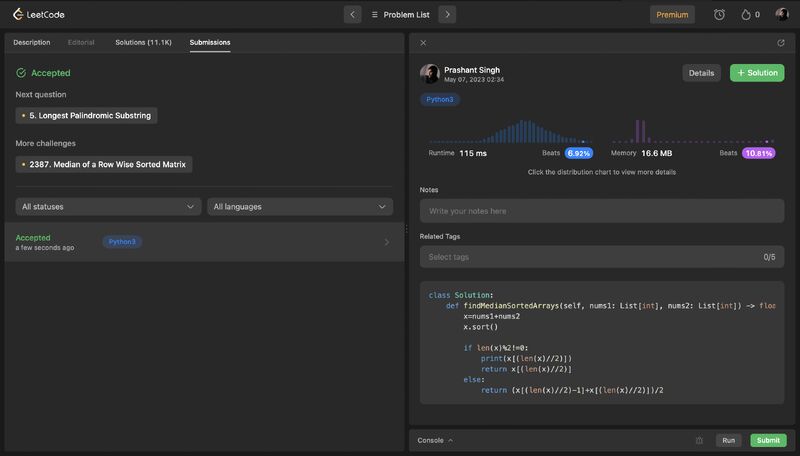Open submission Details button
The width and height of the screenshot is (800, 456).
click(701, 73)
